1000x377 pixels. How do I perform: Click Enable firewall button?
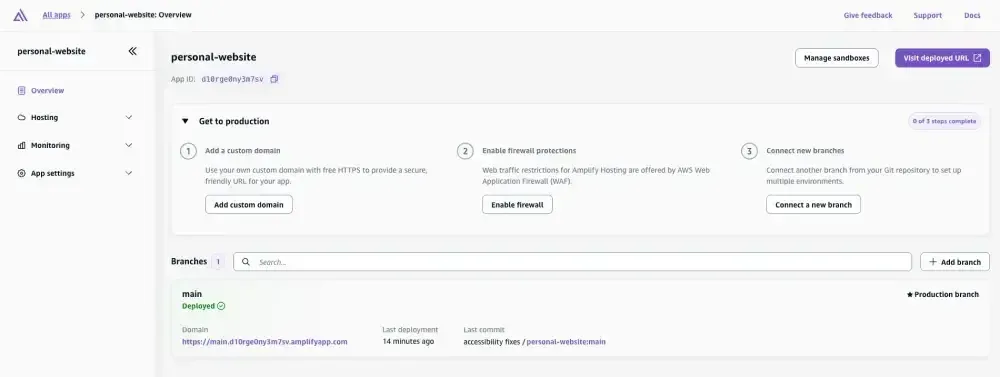517,205
